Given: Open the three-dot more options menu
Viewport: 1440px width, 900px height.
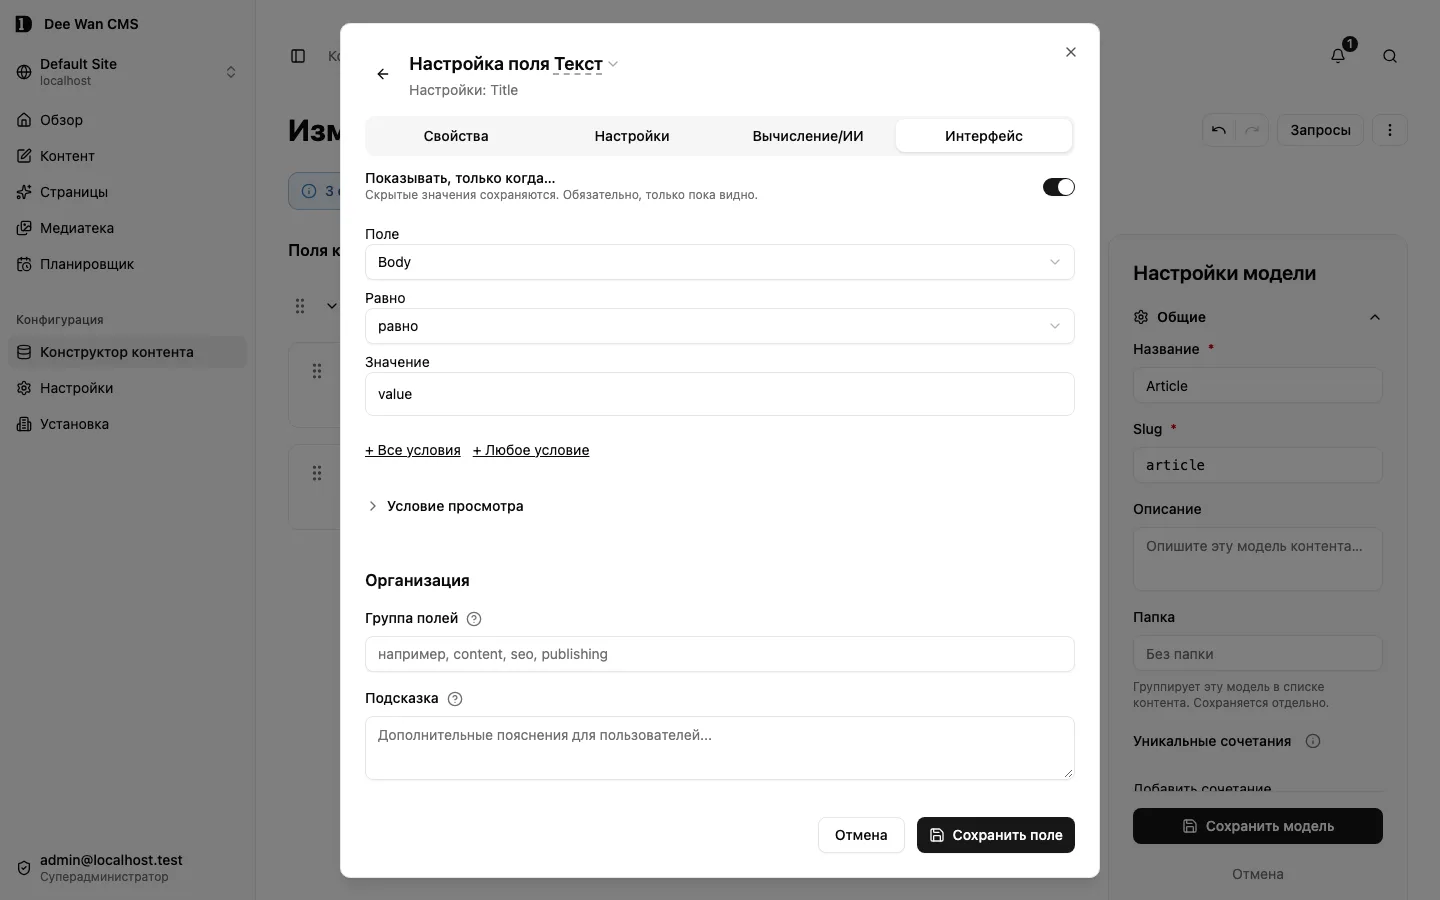Looking at the screenshot, I should (x=1390, y=130).
